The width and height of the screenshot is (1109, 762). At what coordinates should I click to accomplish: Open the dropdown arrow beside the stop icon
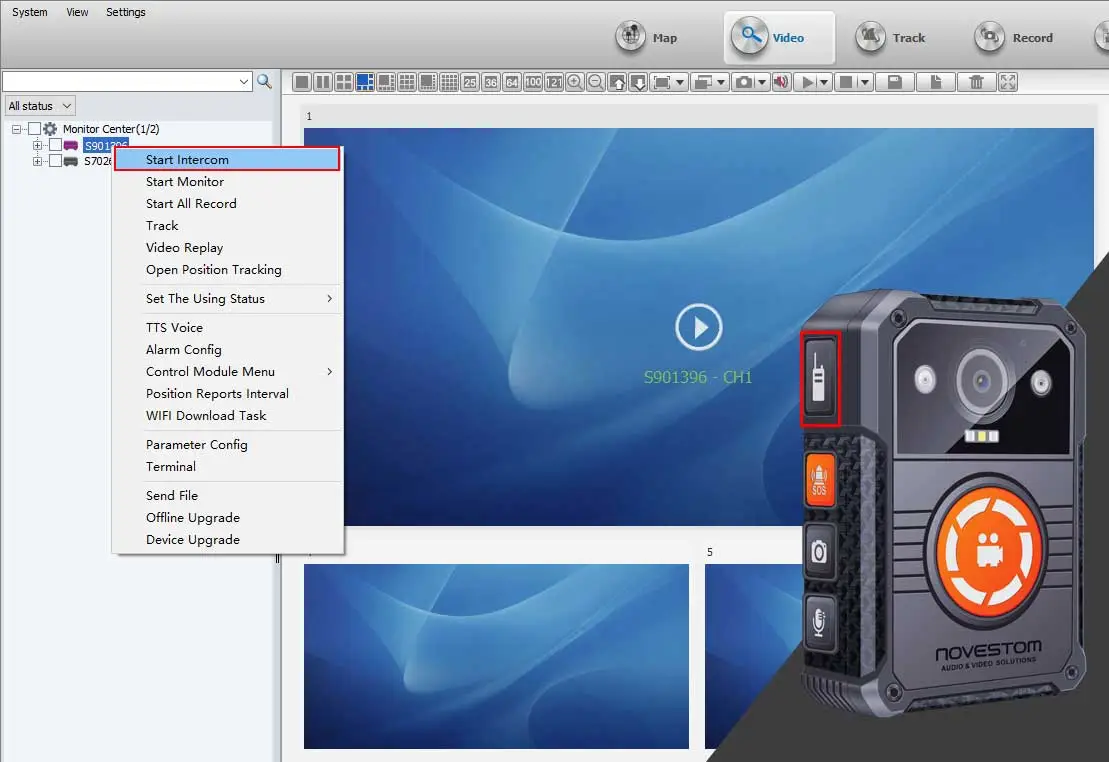click(864, 82)
